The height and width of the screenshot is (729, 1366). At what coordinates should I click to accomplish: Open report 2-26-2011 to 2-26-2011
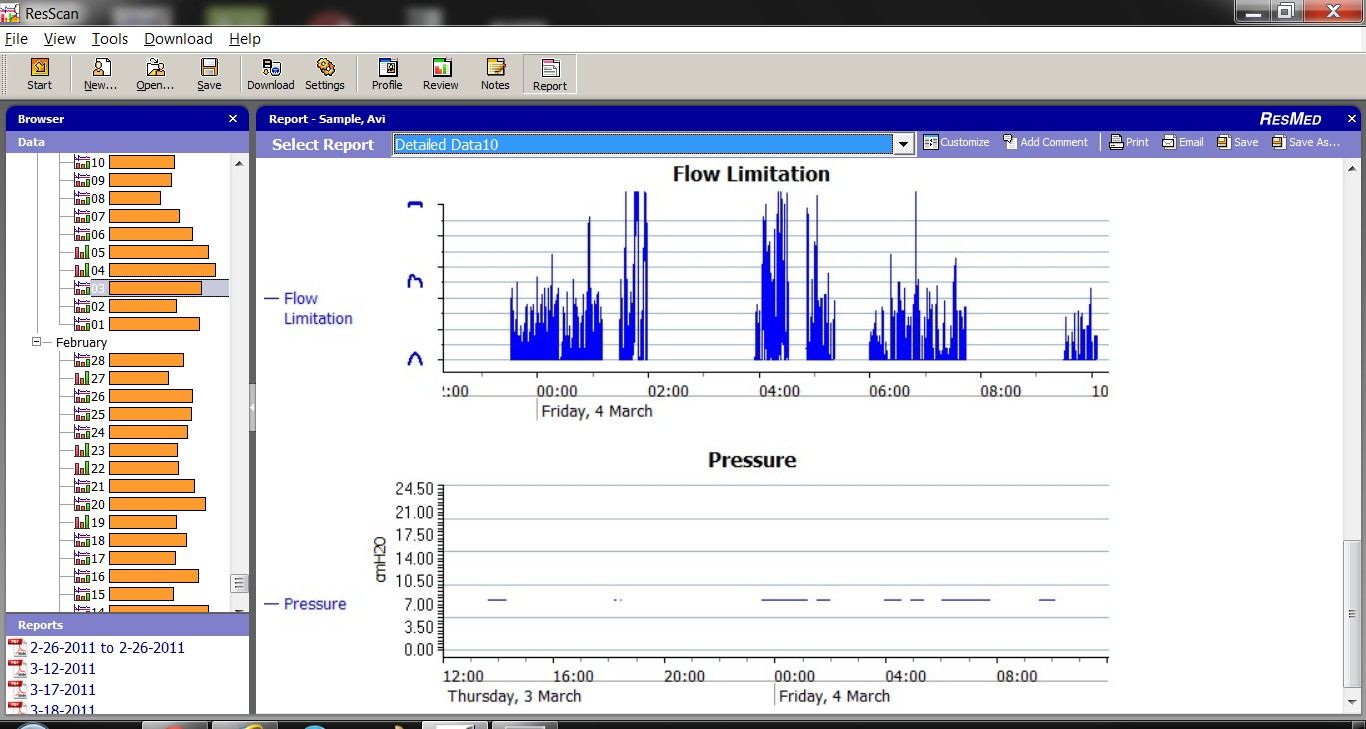click(97, 648)
